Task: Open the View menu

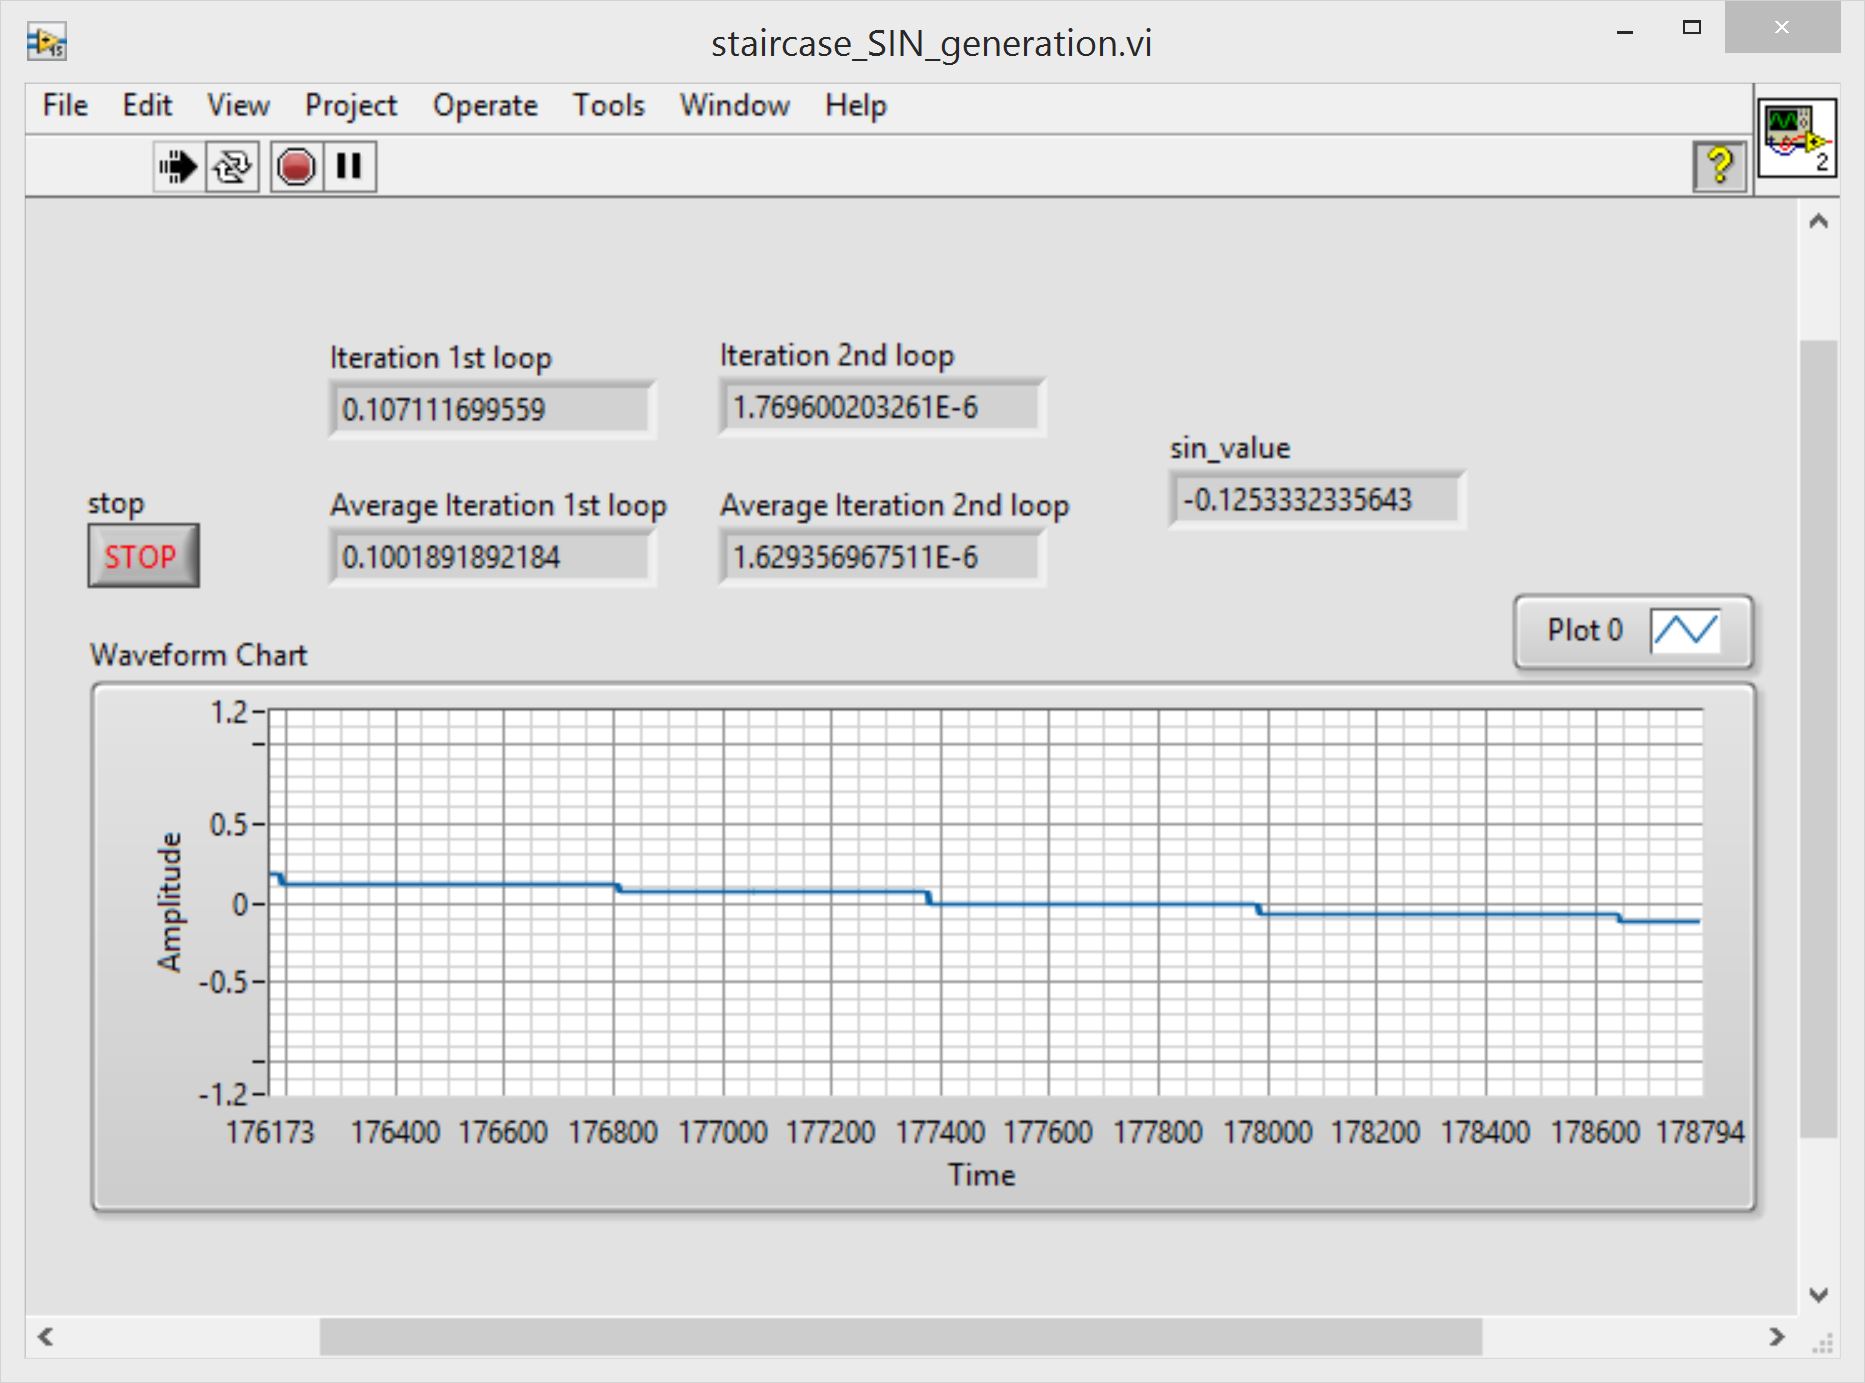Action: 238,105
